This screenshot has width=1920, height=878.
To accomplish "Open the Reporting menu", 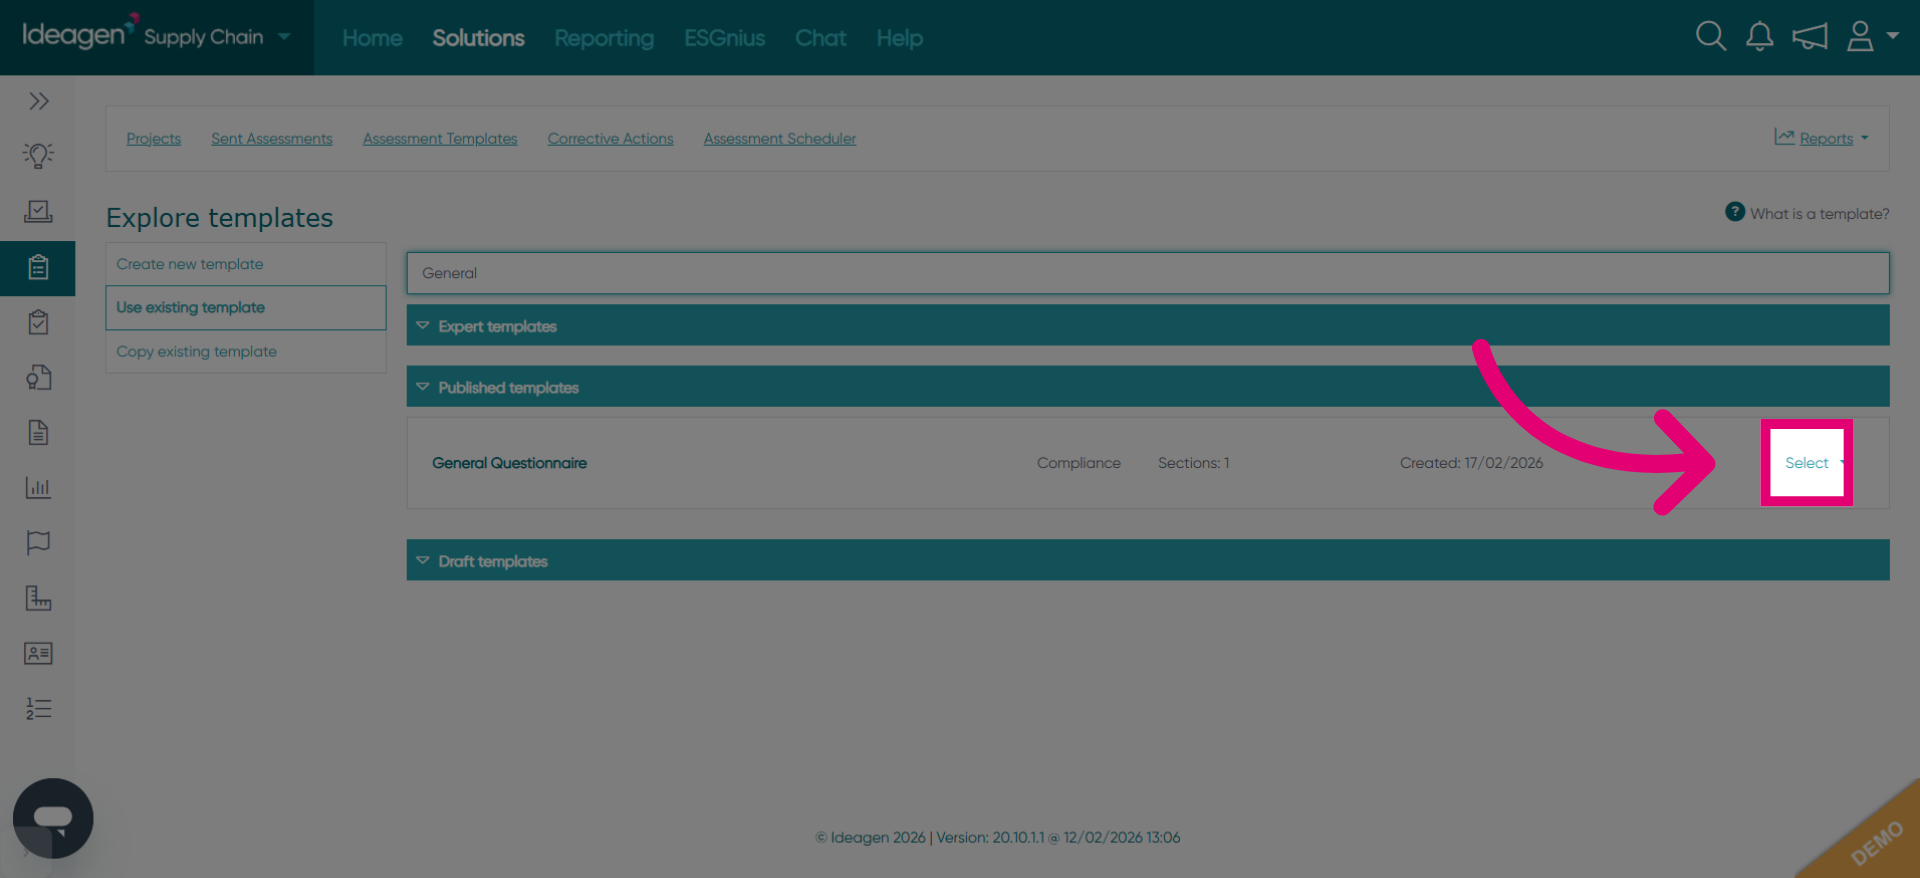I will (x=604, y=38).
